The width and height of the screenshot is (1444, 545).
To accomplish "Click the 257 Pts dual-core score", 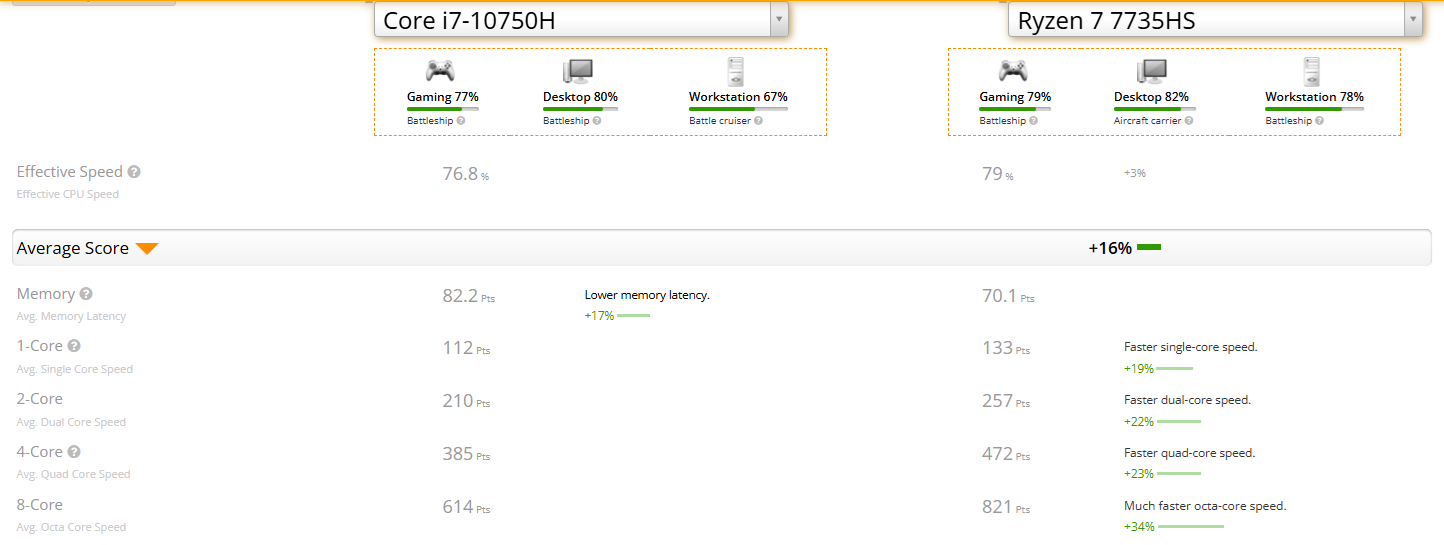I will 1006,401.
